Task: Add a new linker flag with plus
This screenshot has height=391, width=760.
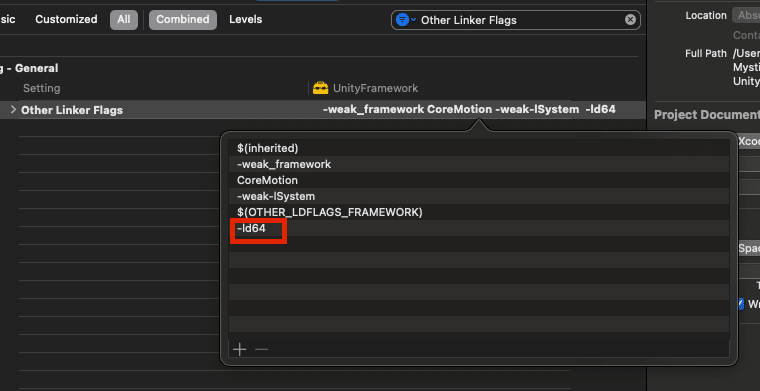Action: [x=239, y=349]
